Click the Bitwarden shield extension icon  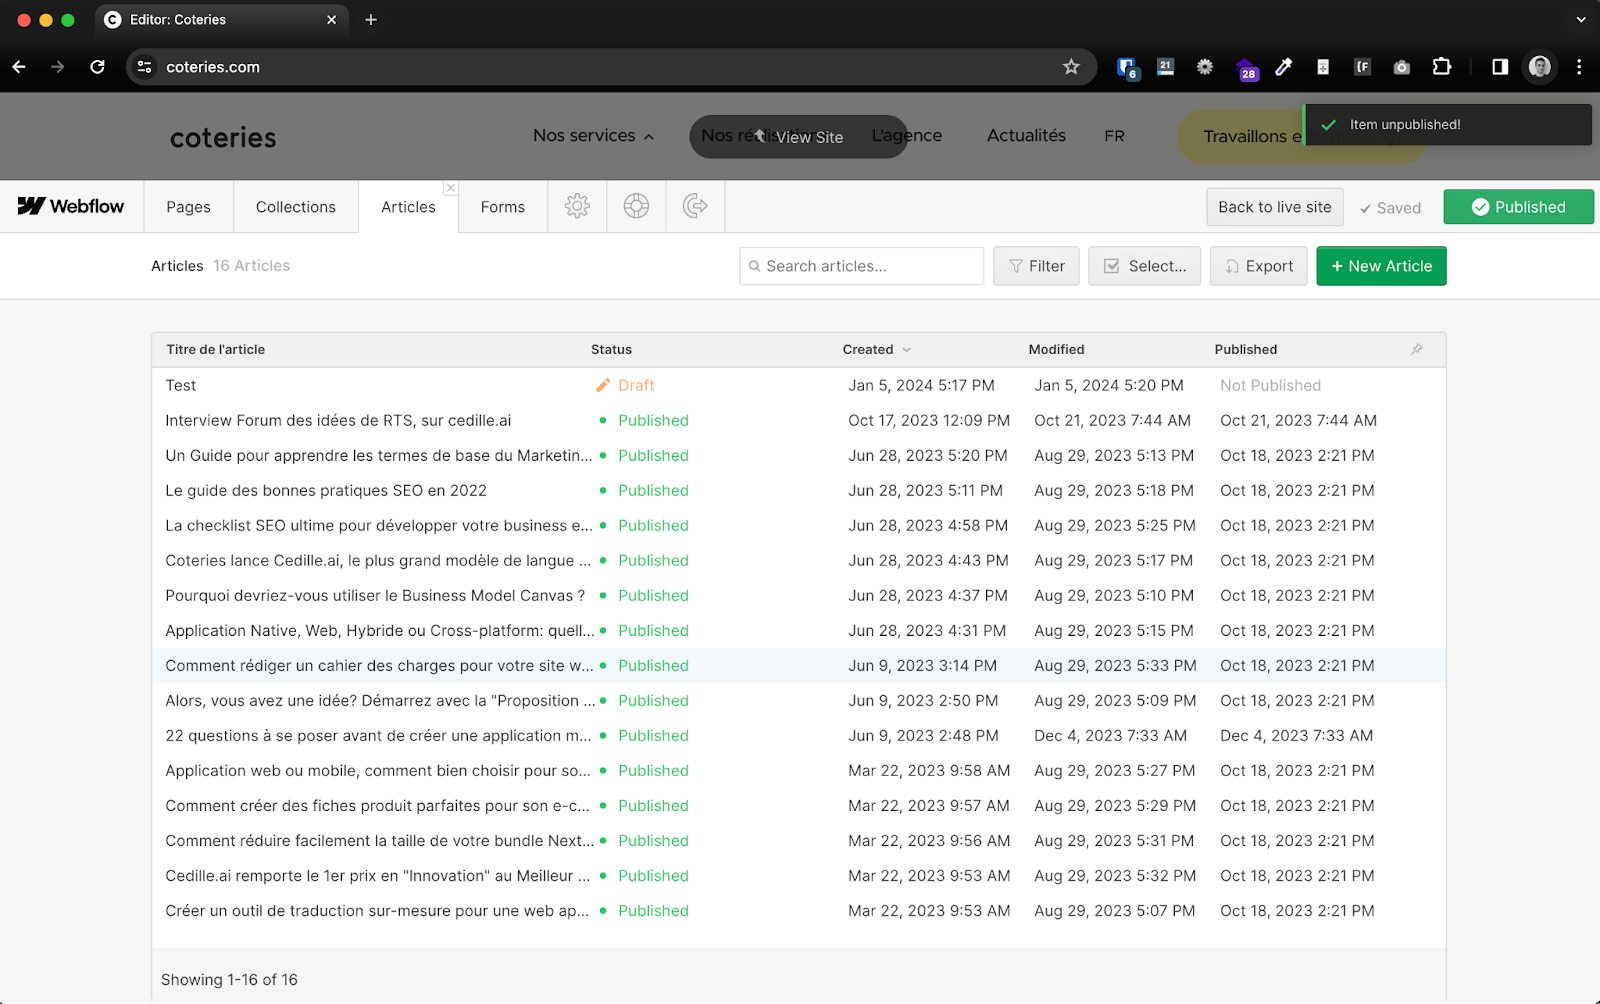click(x=1128, y=68)
